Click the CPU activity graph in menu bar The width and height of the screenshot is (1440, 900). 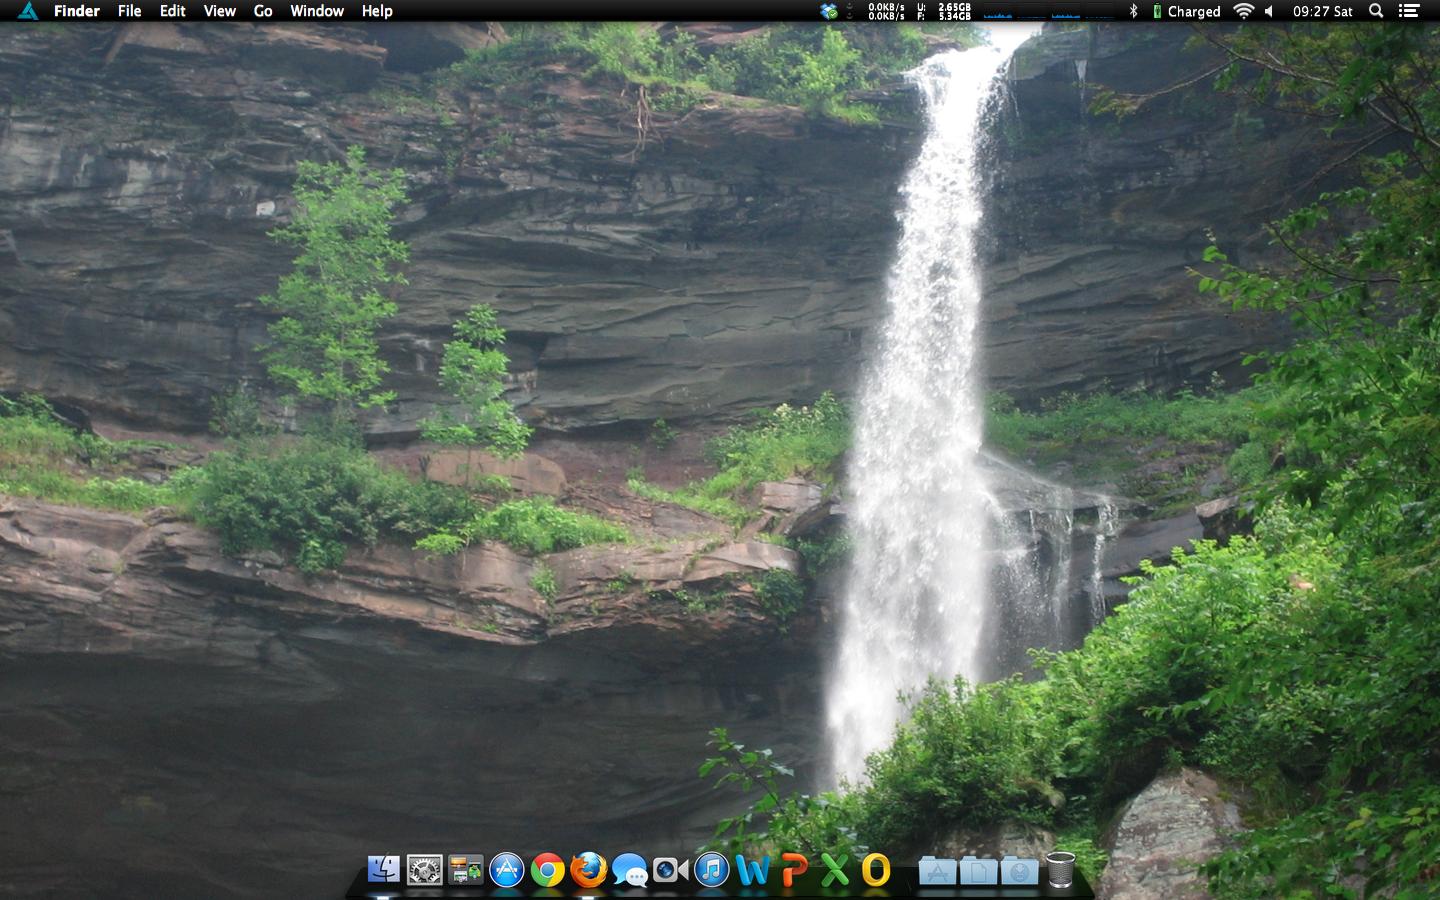[1049, 11]
